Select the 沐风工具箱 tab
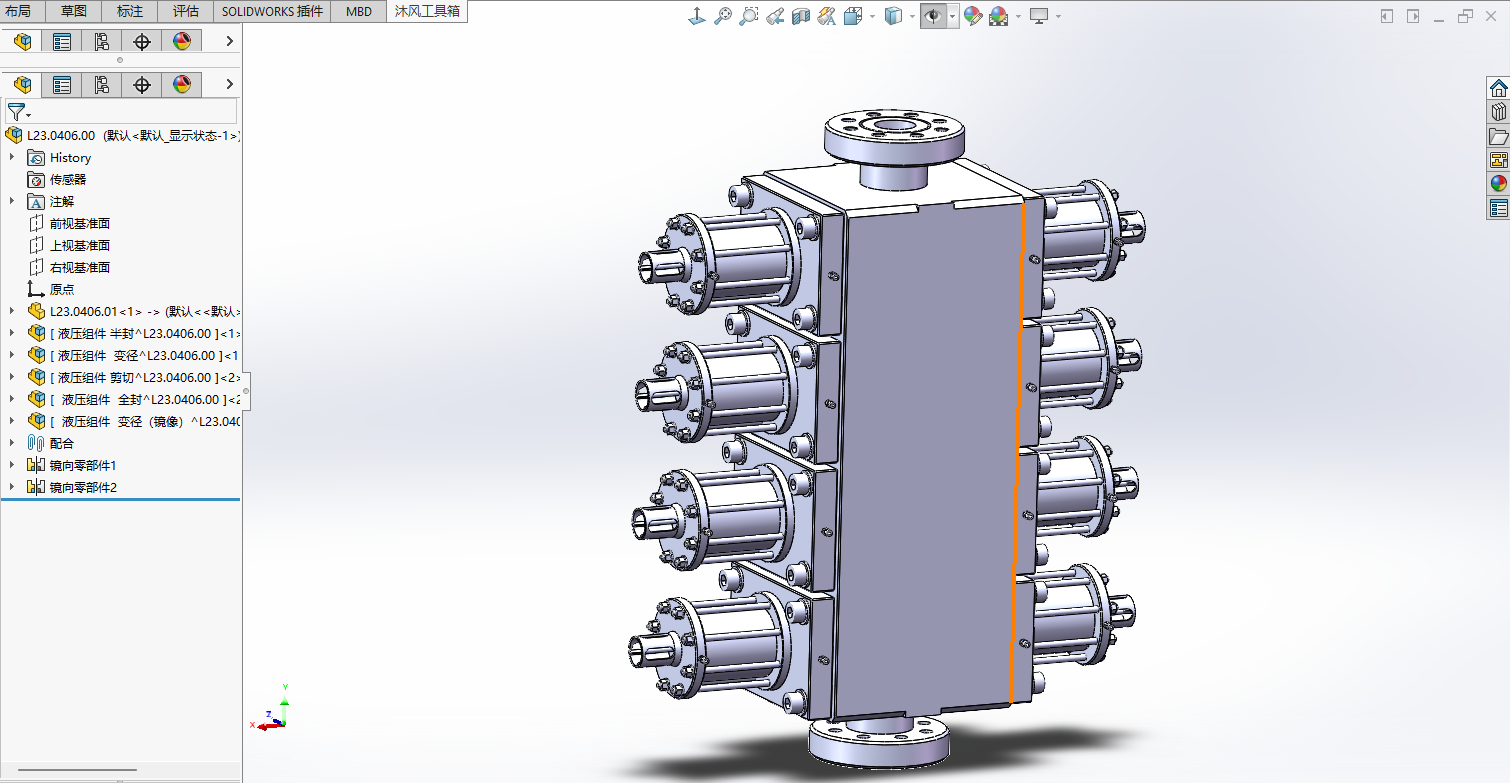 point(427,11)
